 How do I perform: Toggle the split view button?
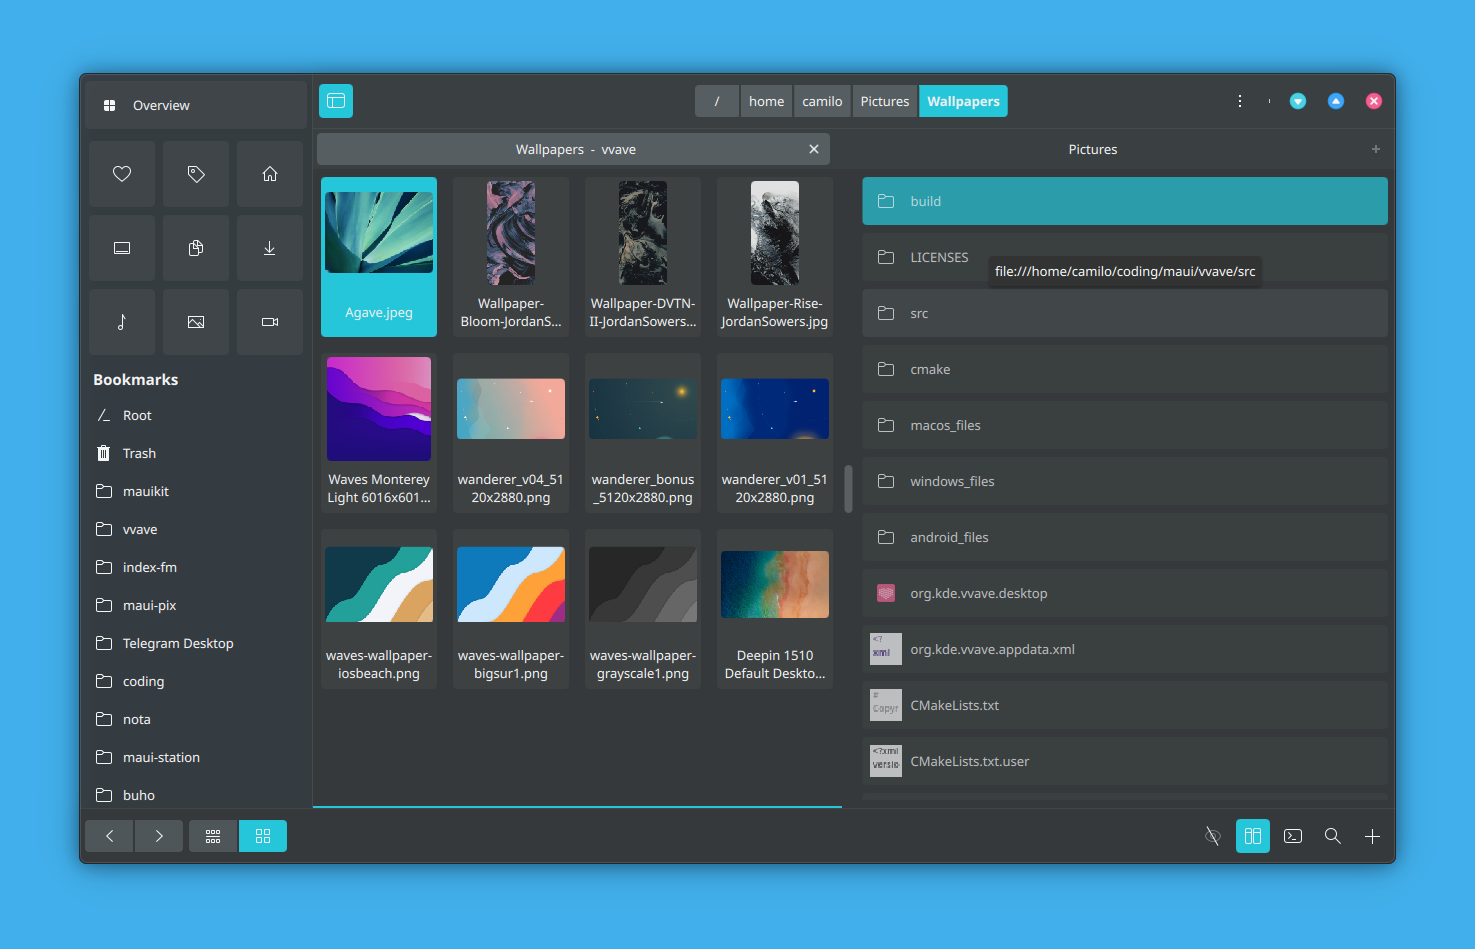(1253, 836)
